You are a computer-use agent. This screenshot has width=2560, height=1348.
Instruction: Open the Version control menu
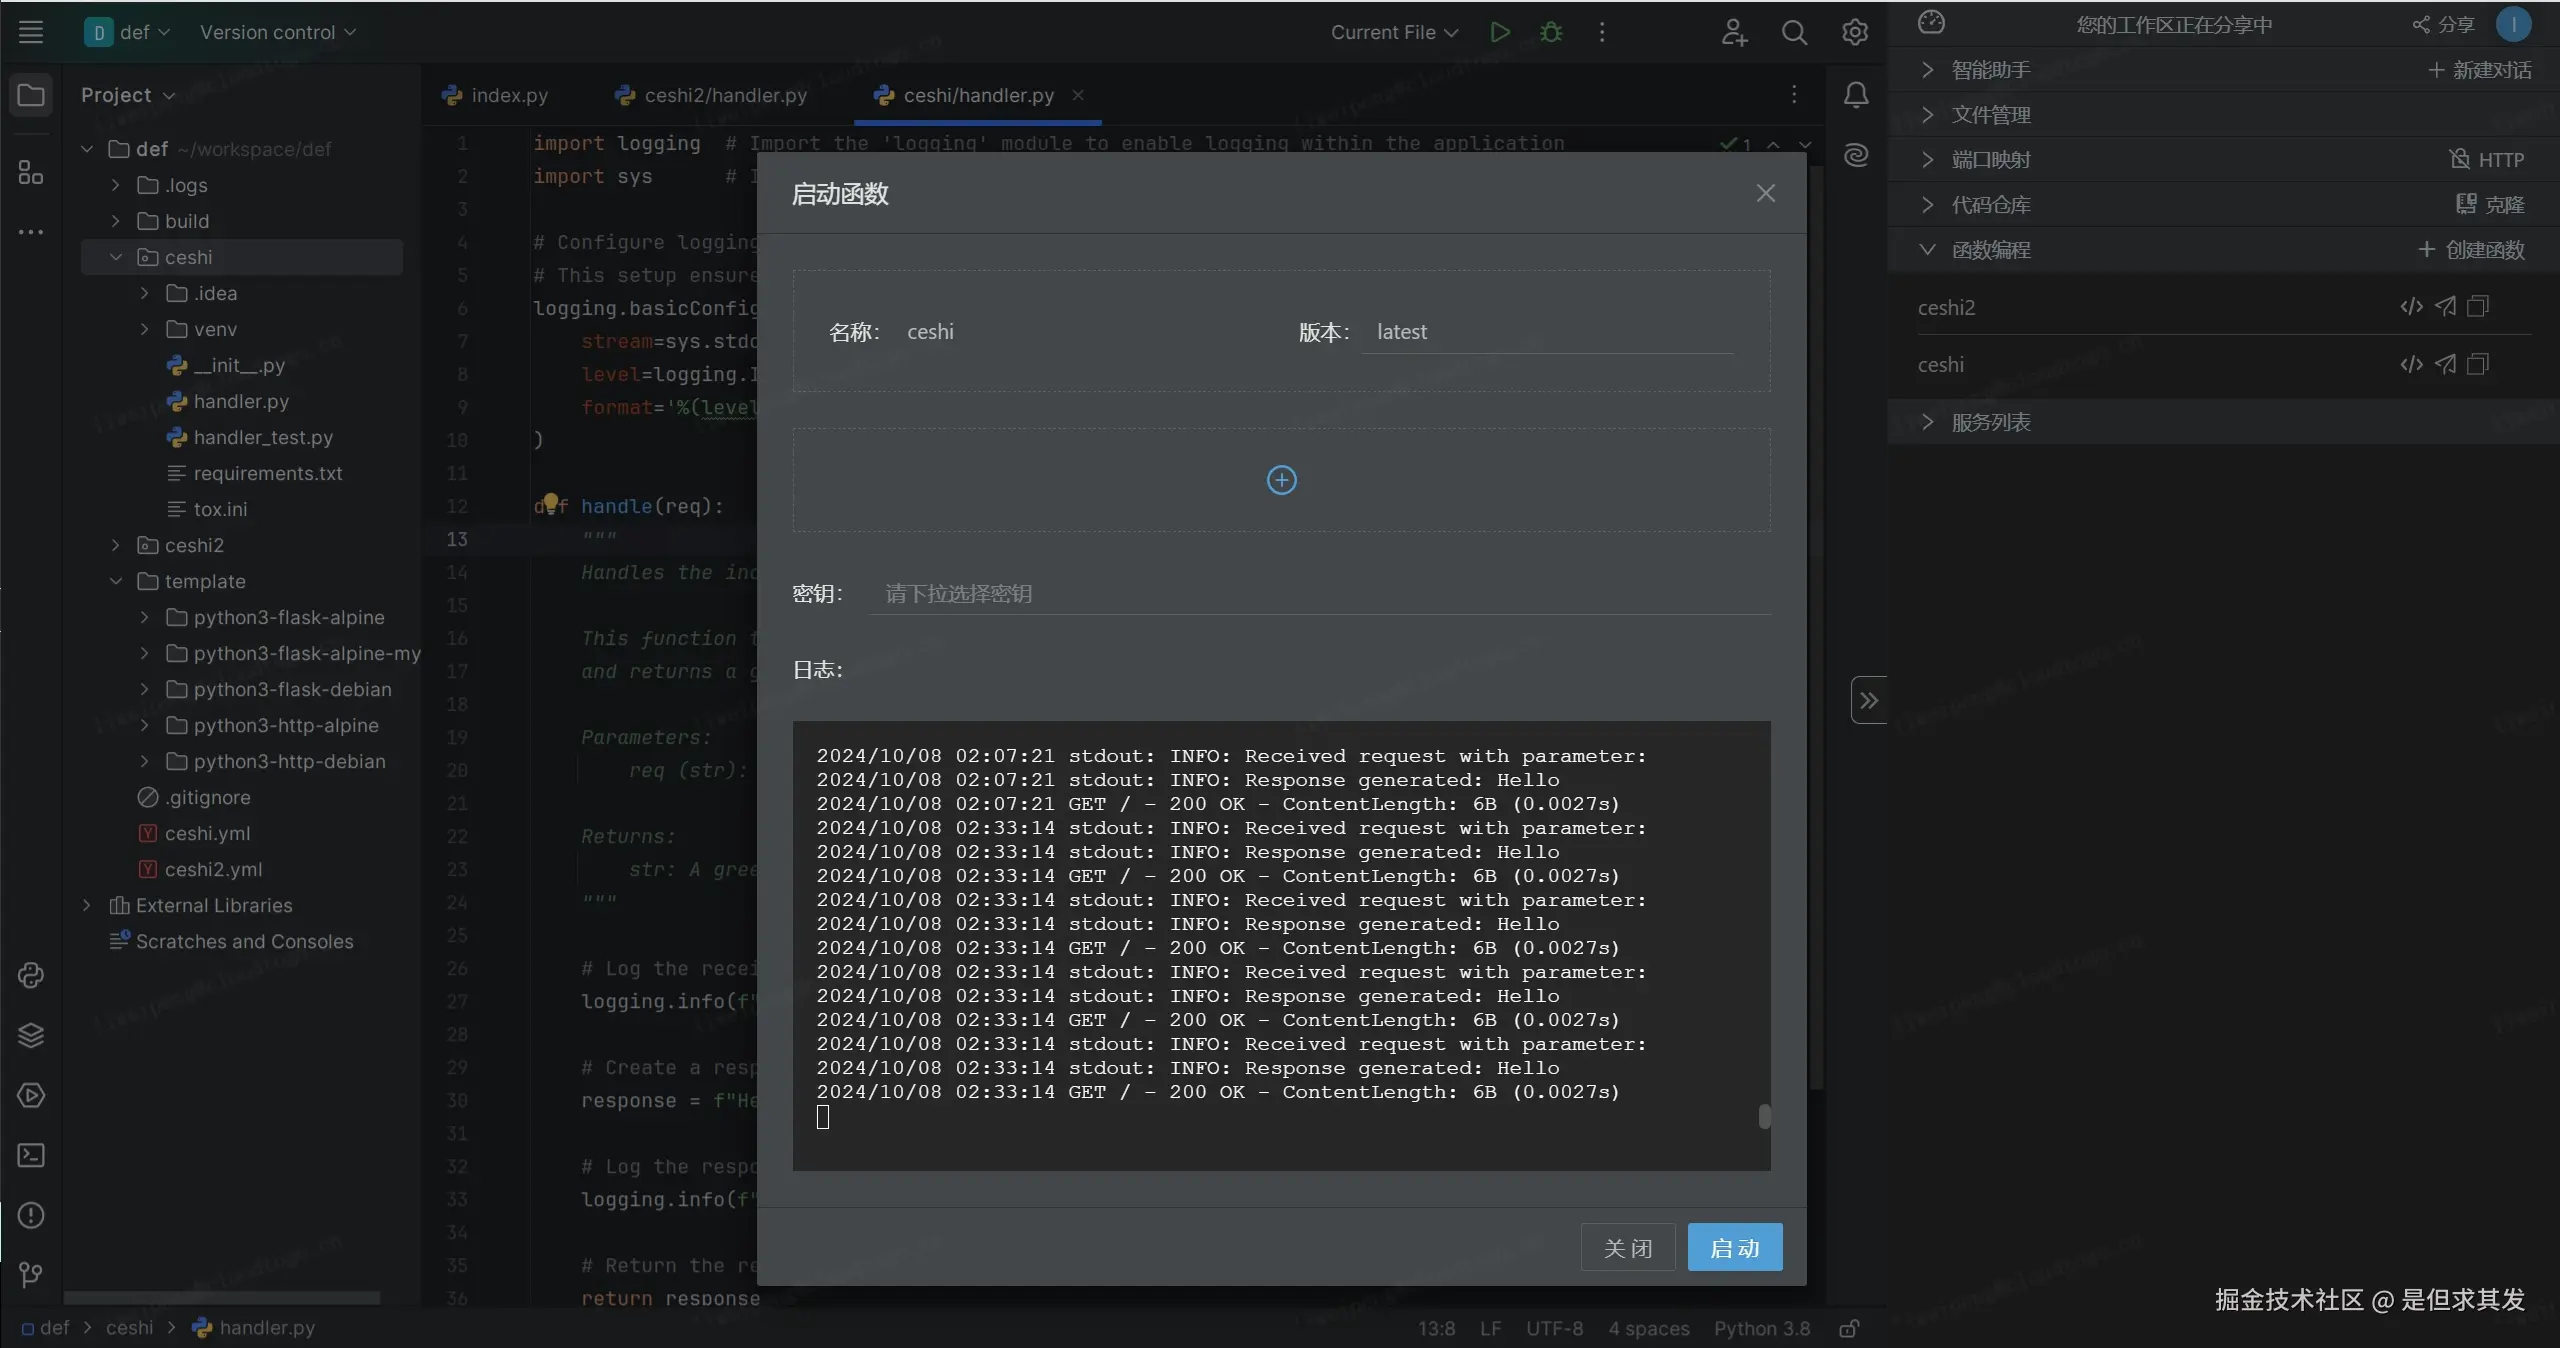tap(277, 32)
